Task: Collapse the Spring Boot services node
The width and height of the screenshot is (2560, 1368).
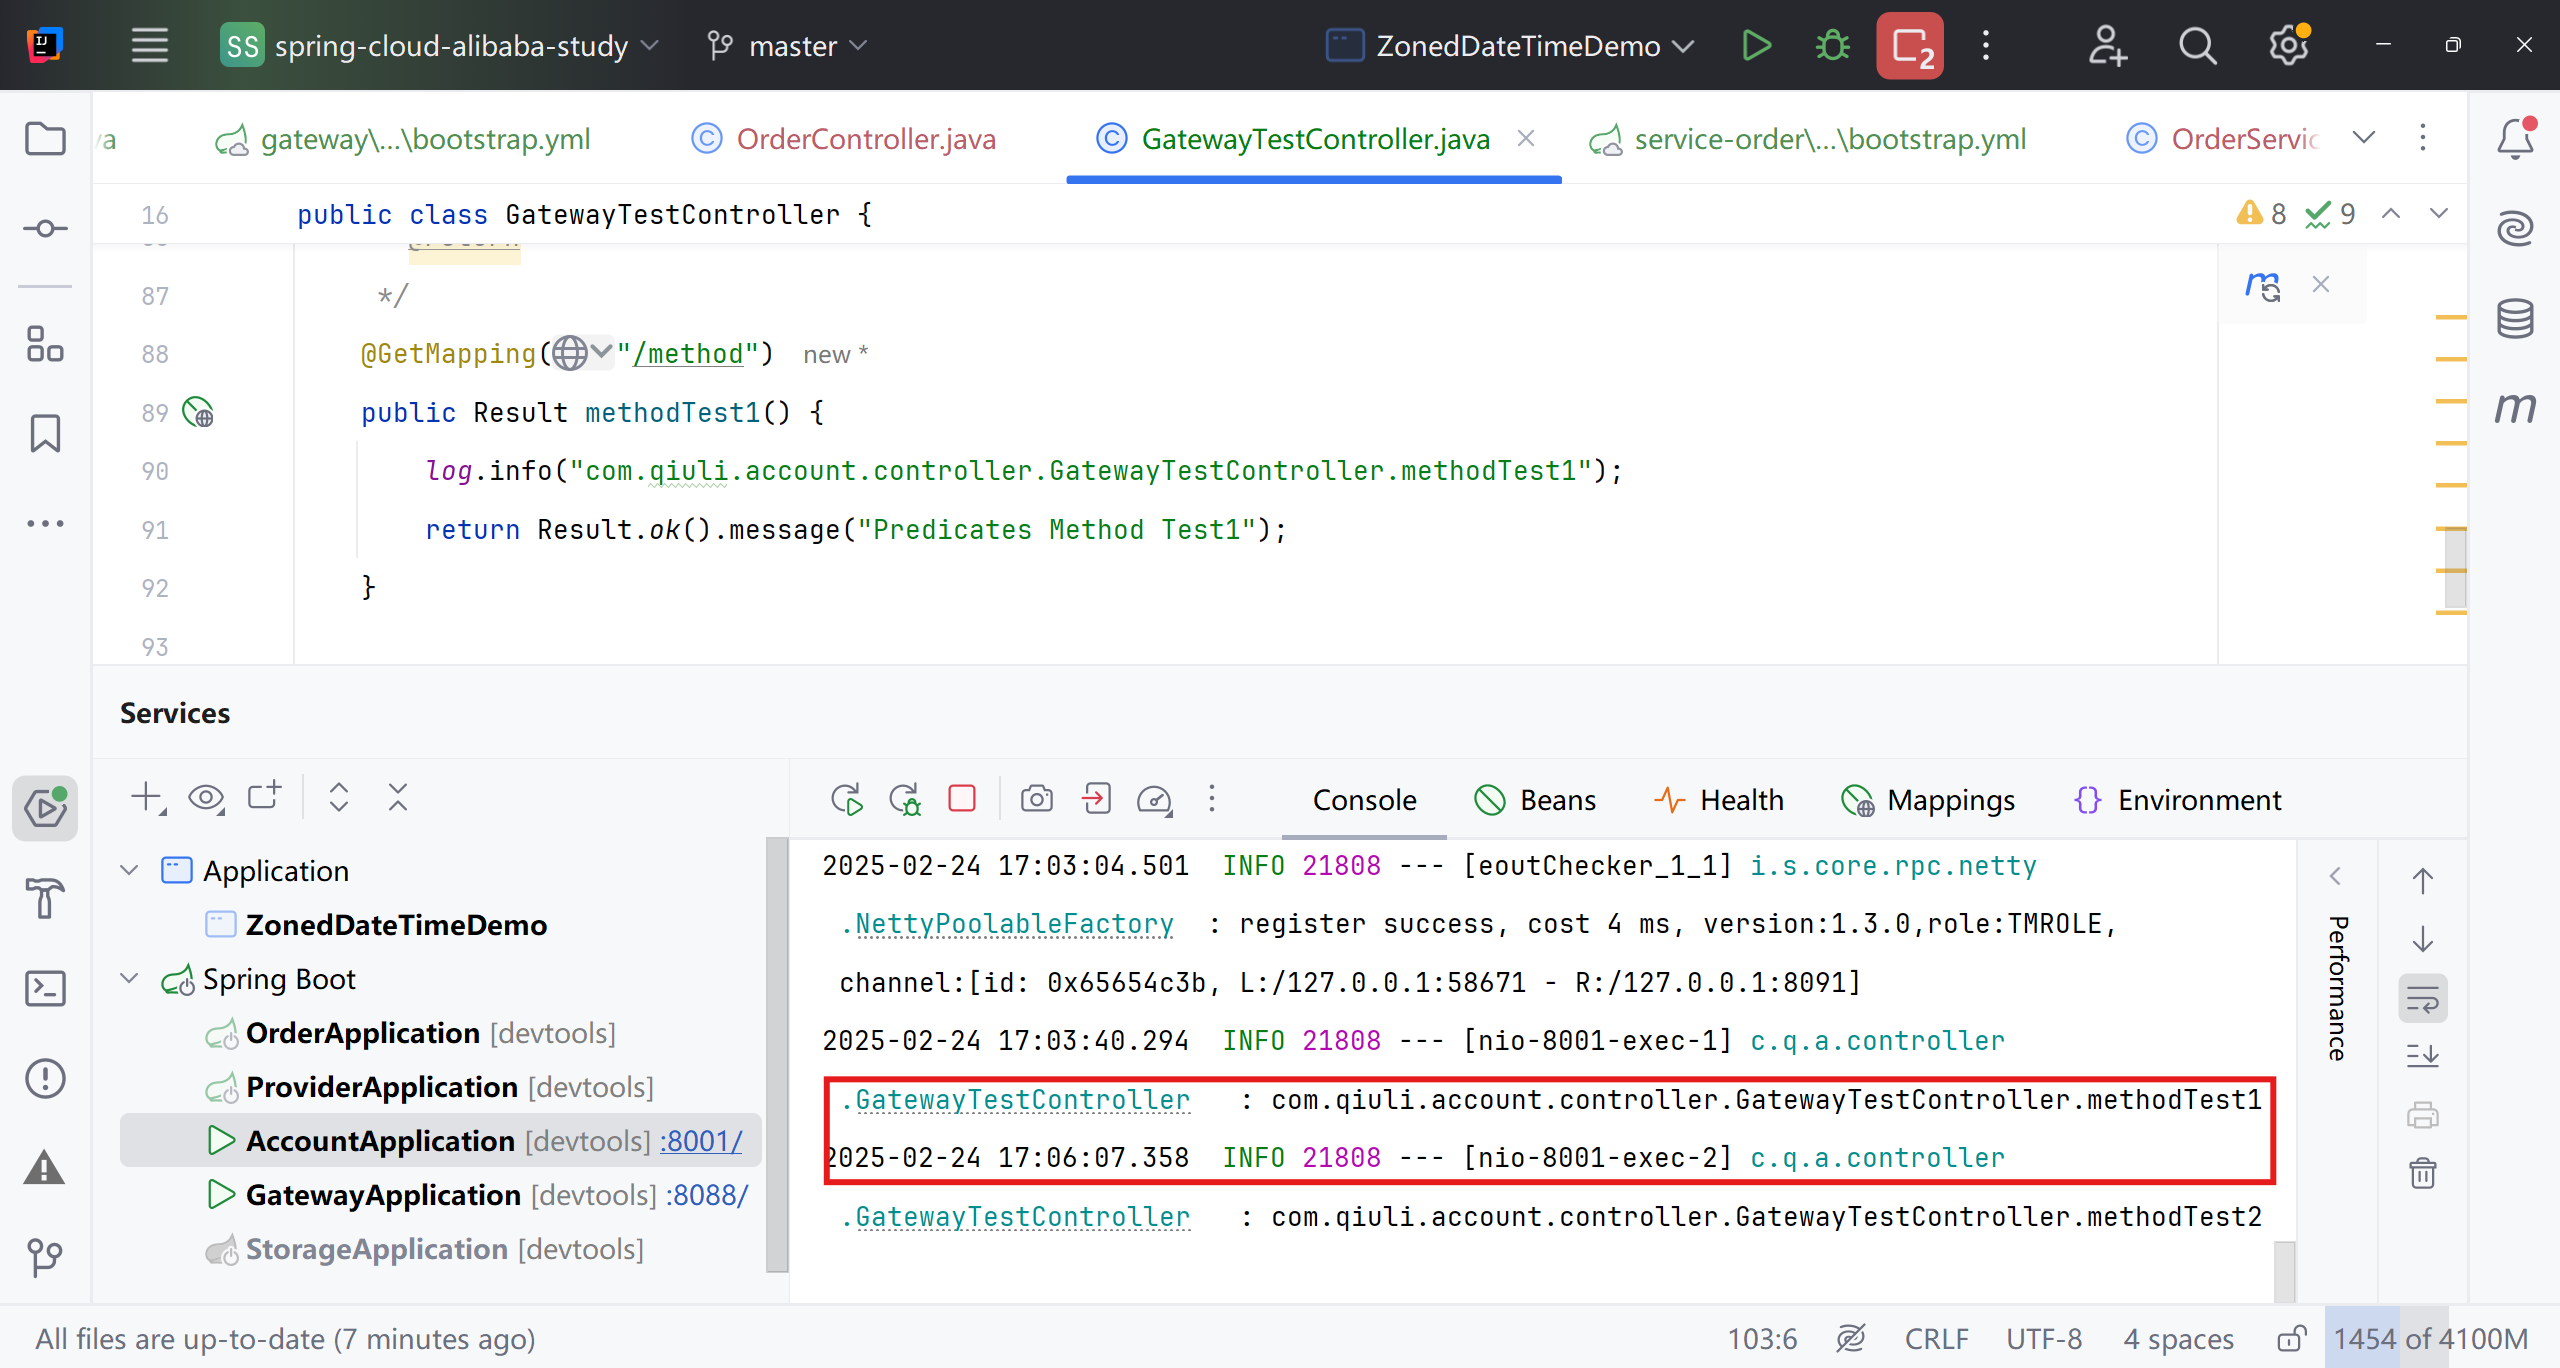Action: (x=130, y=978)
